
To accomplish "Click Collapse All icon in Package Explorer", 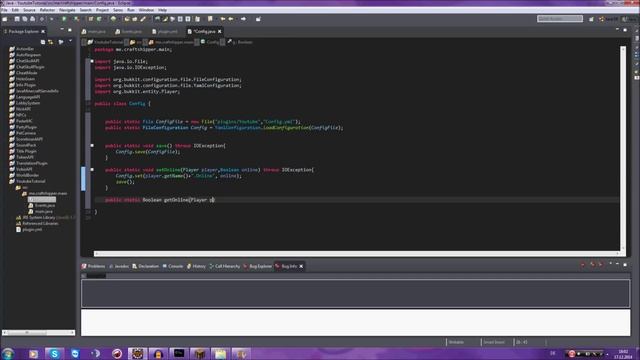I will pyautogui.click(x=43, y=42).
